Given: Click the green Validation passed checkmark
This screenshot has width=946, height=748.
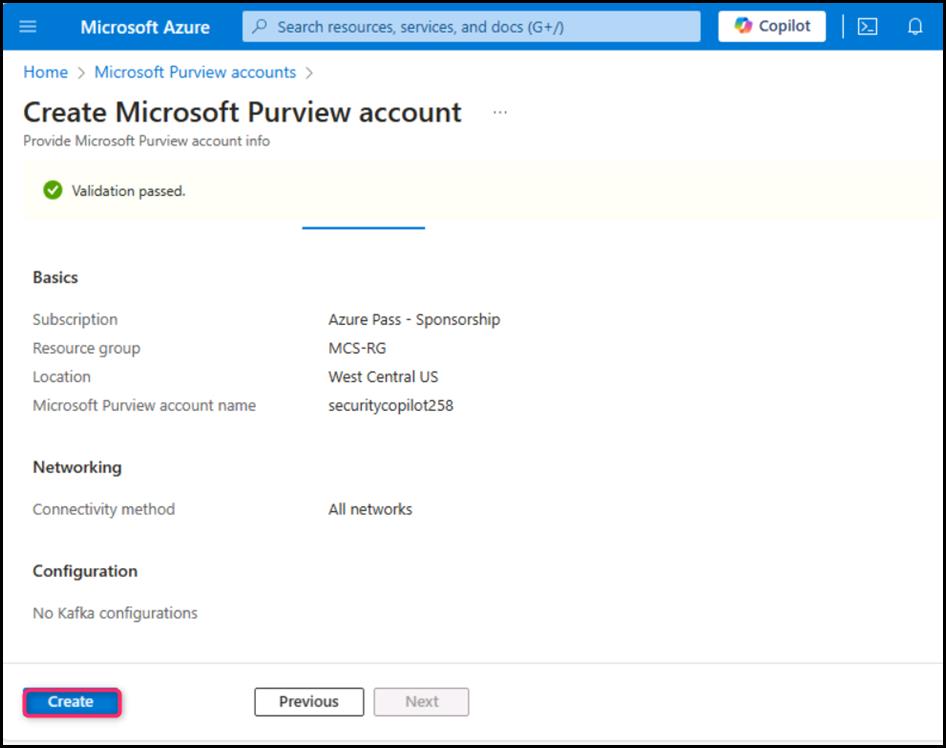Looking at the screenshot, I should click(x=53, y=190).
